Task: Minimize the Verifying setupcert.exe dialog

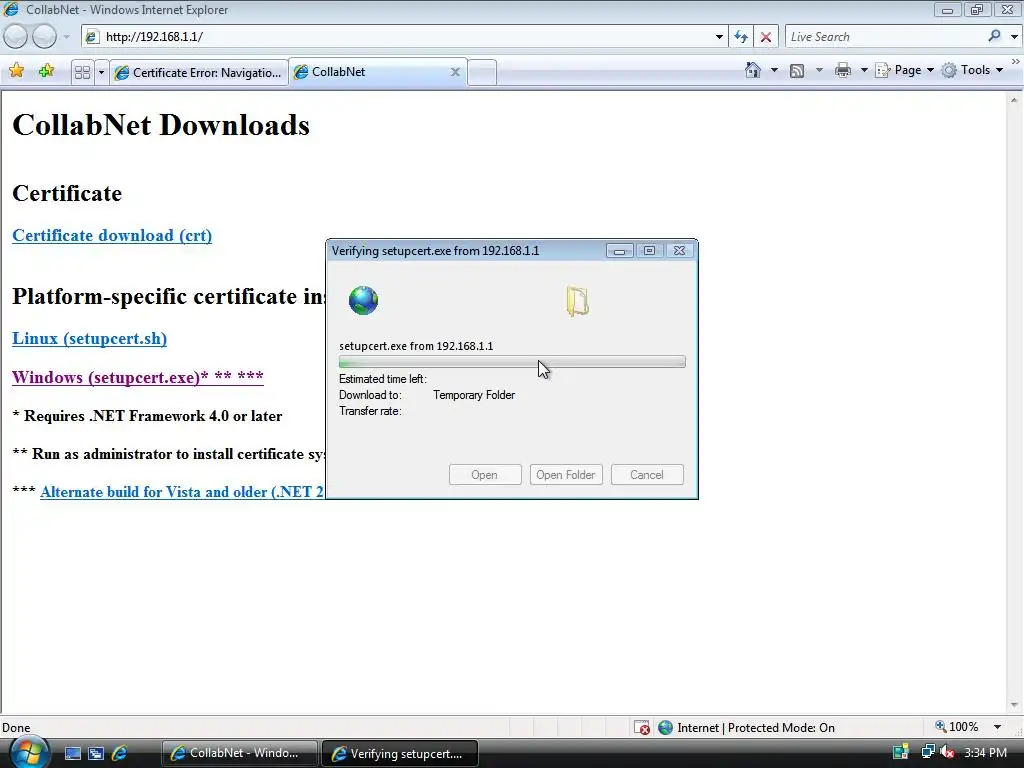Action: 619,251
